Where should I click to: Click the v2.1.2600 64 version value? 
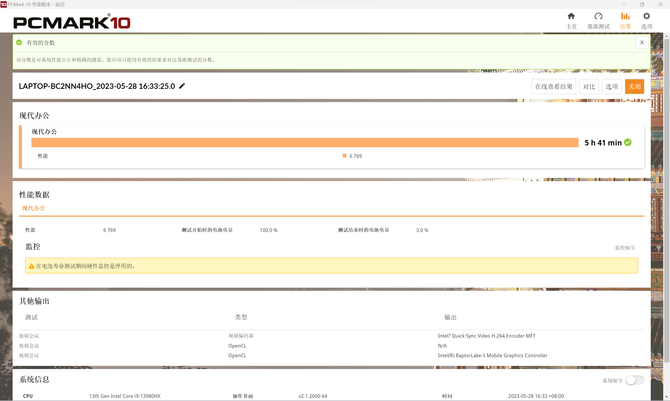point(313,396)
